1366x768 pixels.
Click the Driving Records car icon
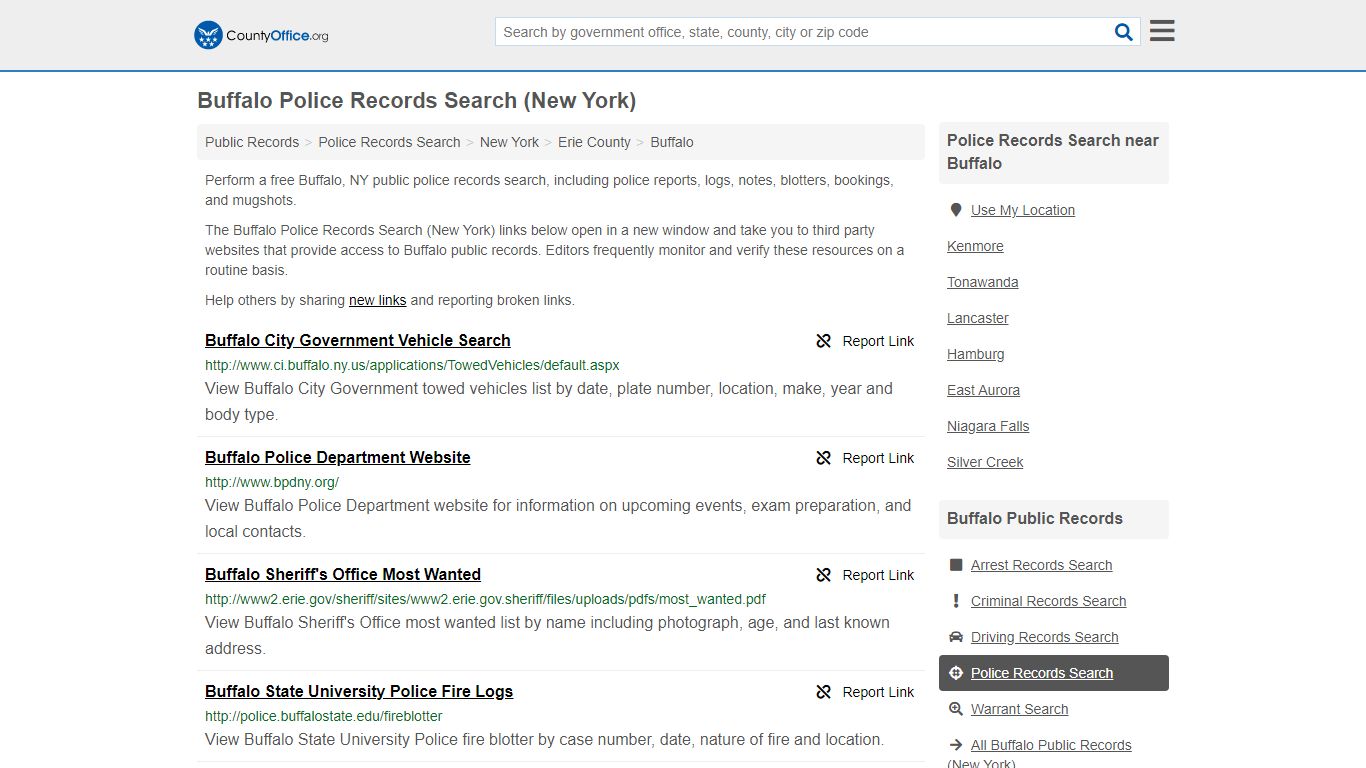click(956, 637)
